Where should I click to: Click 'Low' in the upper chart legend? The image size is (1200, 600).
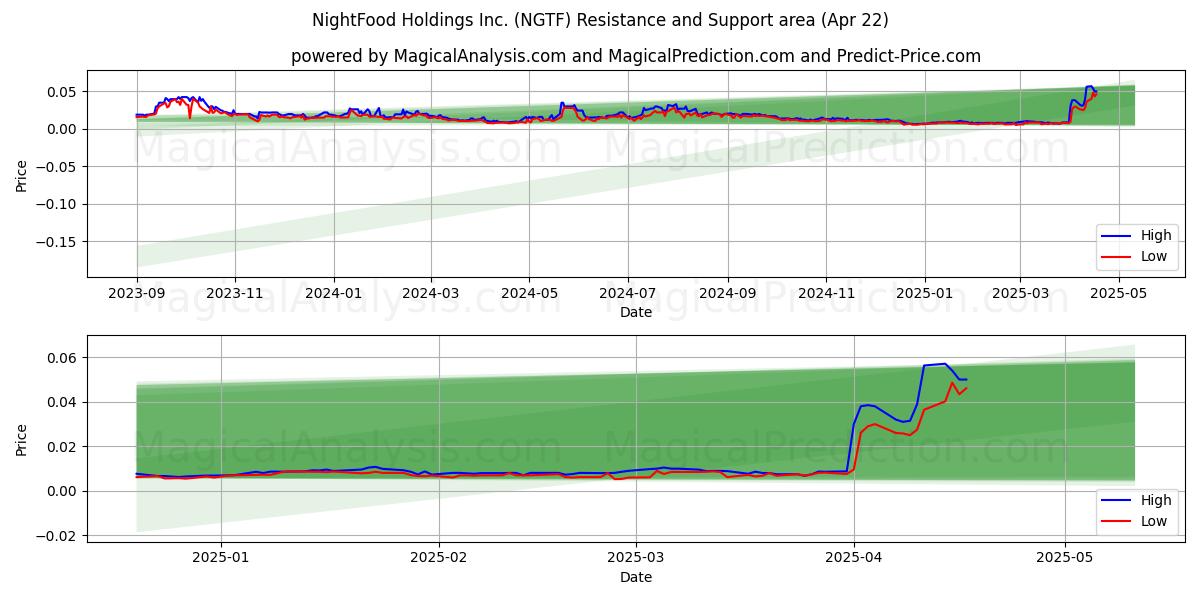[1154, 257]
